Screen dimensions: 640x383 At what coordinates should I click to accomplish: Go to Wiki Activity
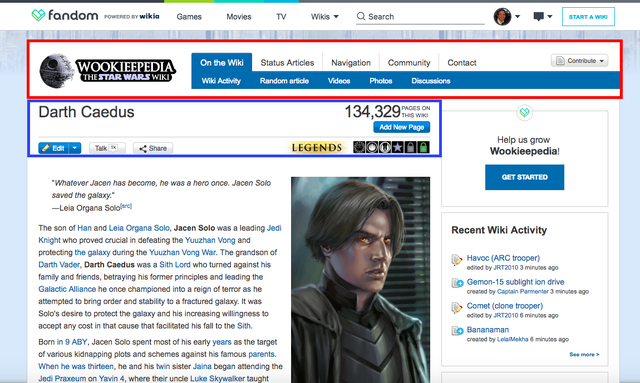click(221, 81)
